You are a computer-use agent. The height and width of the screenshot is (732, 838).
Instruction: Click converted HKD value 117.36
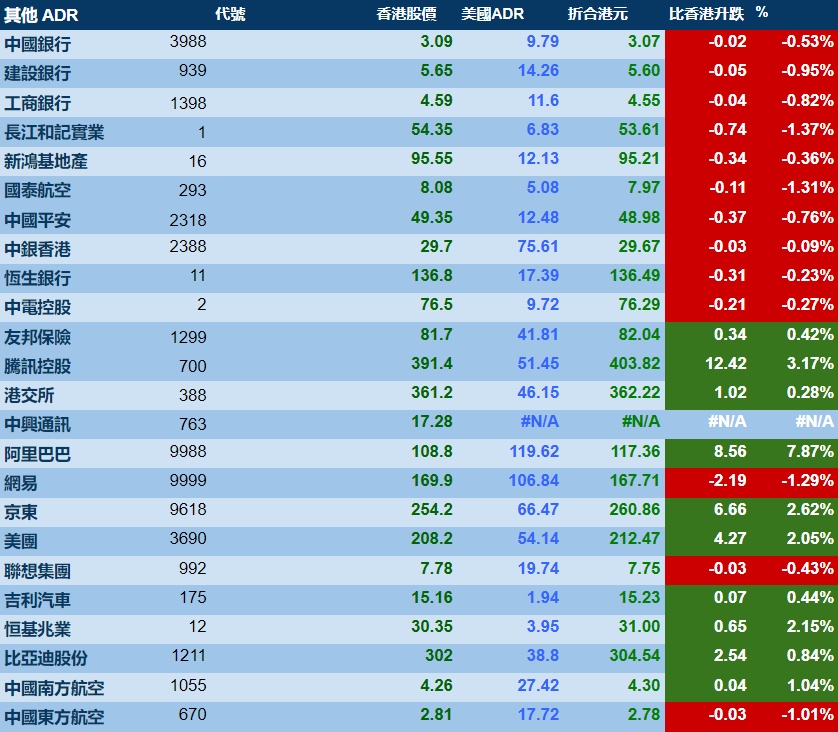pos(635,451)
